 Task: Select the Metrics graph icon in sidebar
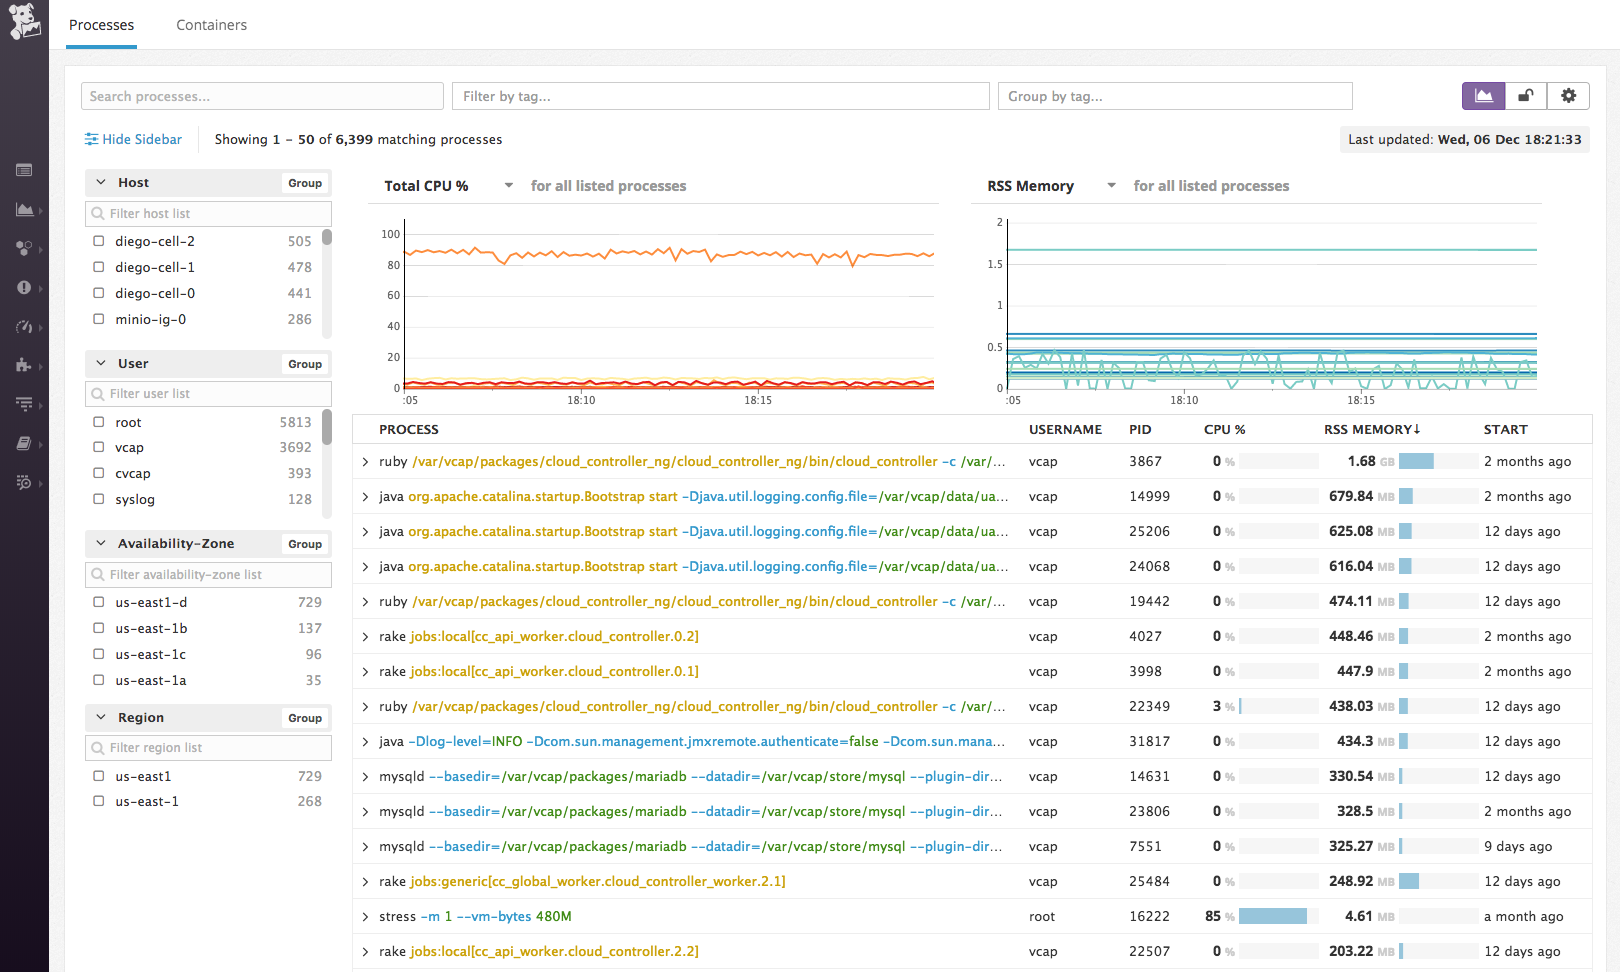[x=24, y=210]
